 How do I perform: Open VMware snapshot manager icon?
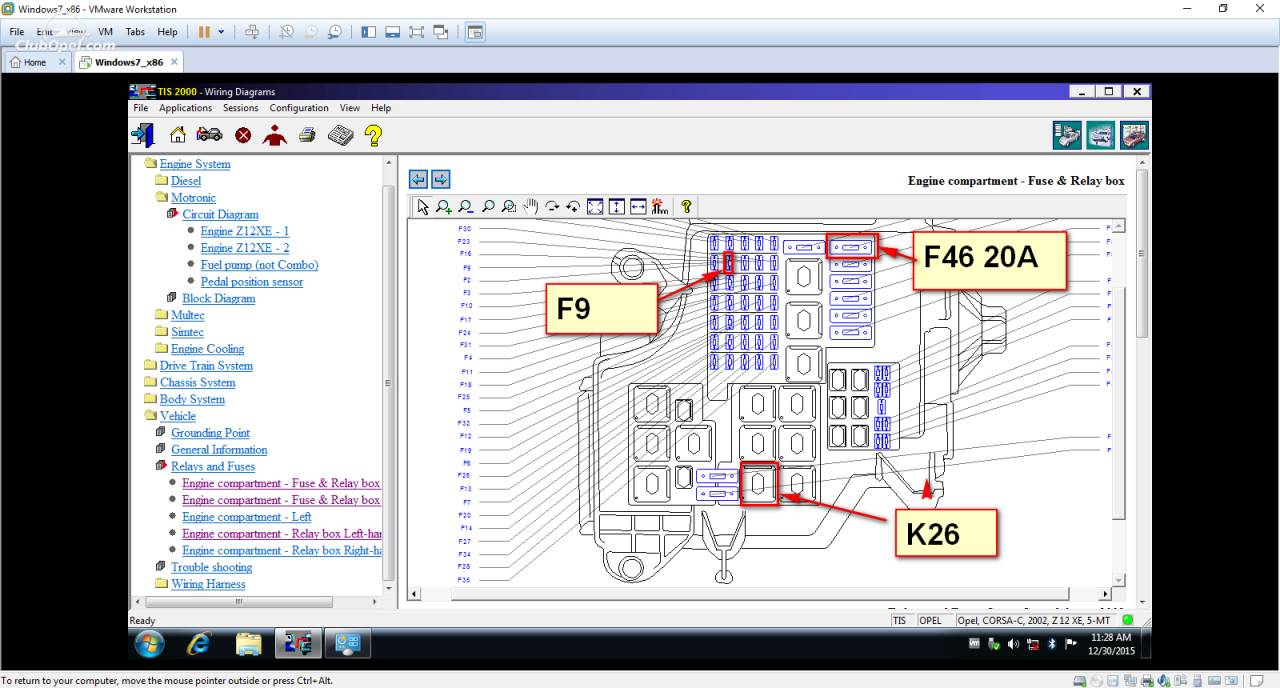pos(334,32)
